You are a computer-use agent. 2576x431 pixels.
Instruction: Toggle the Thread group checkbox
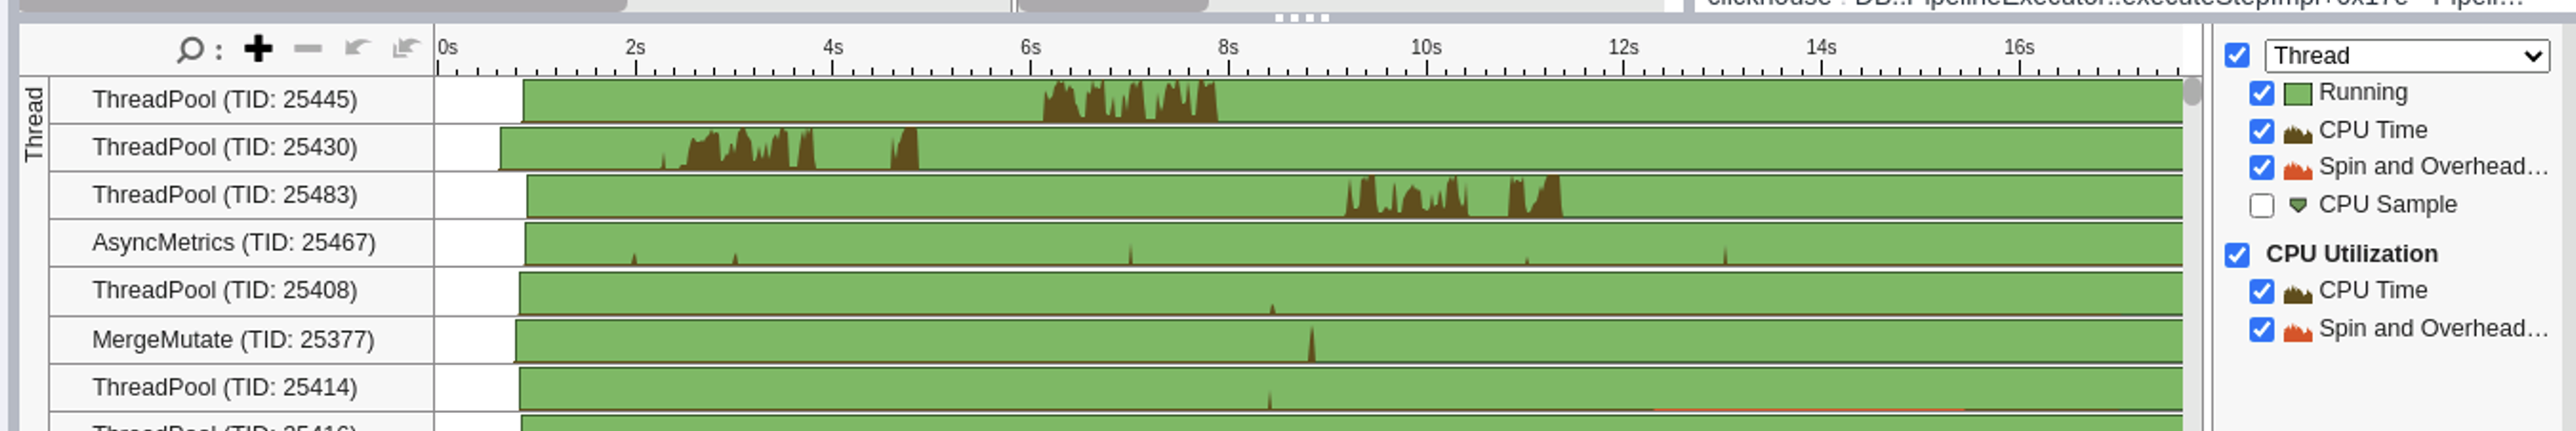click(x=2237, y=55)
